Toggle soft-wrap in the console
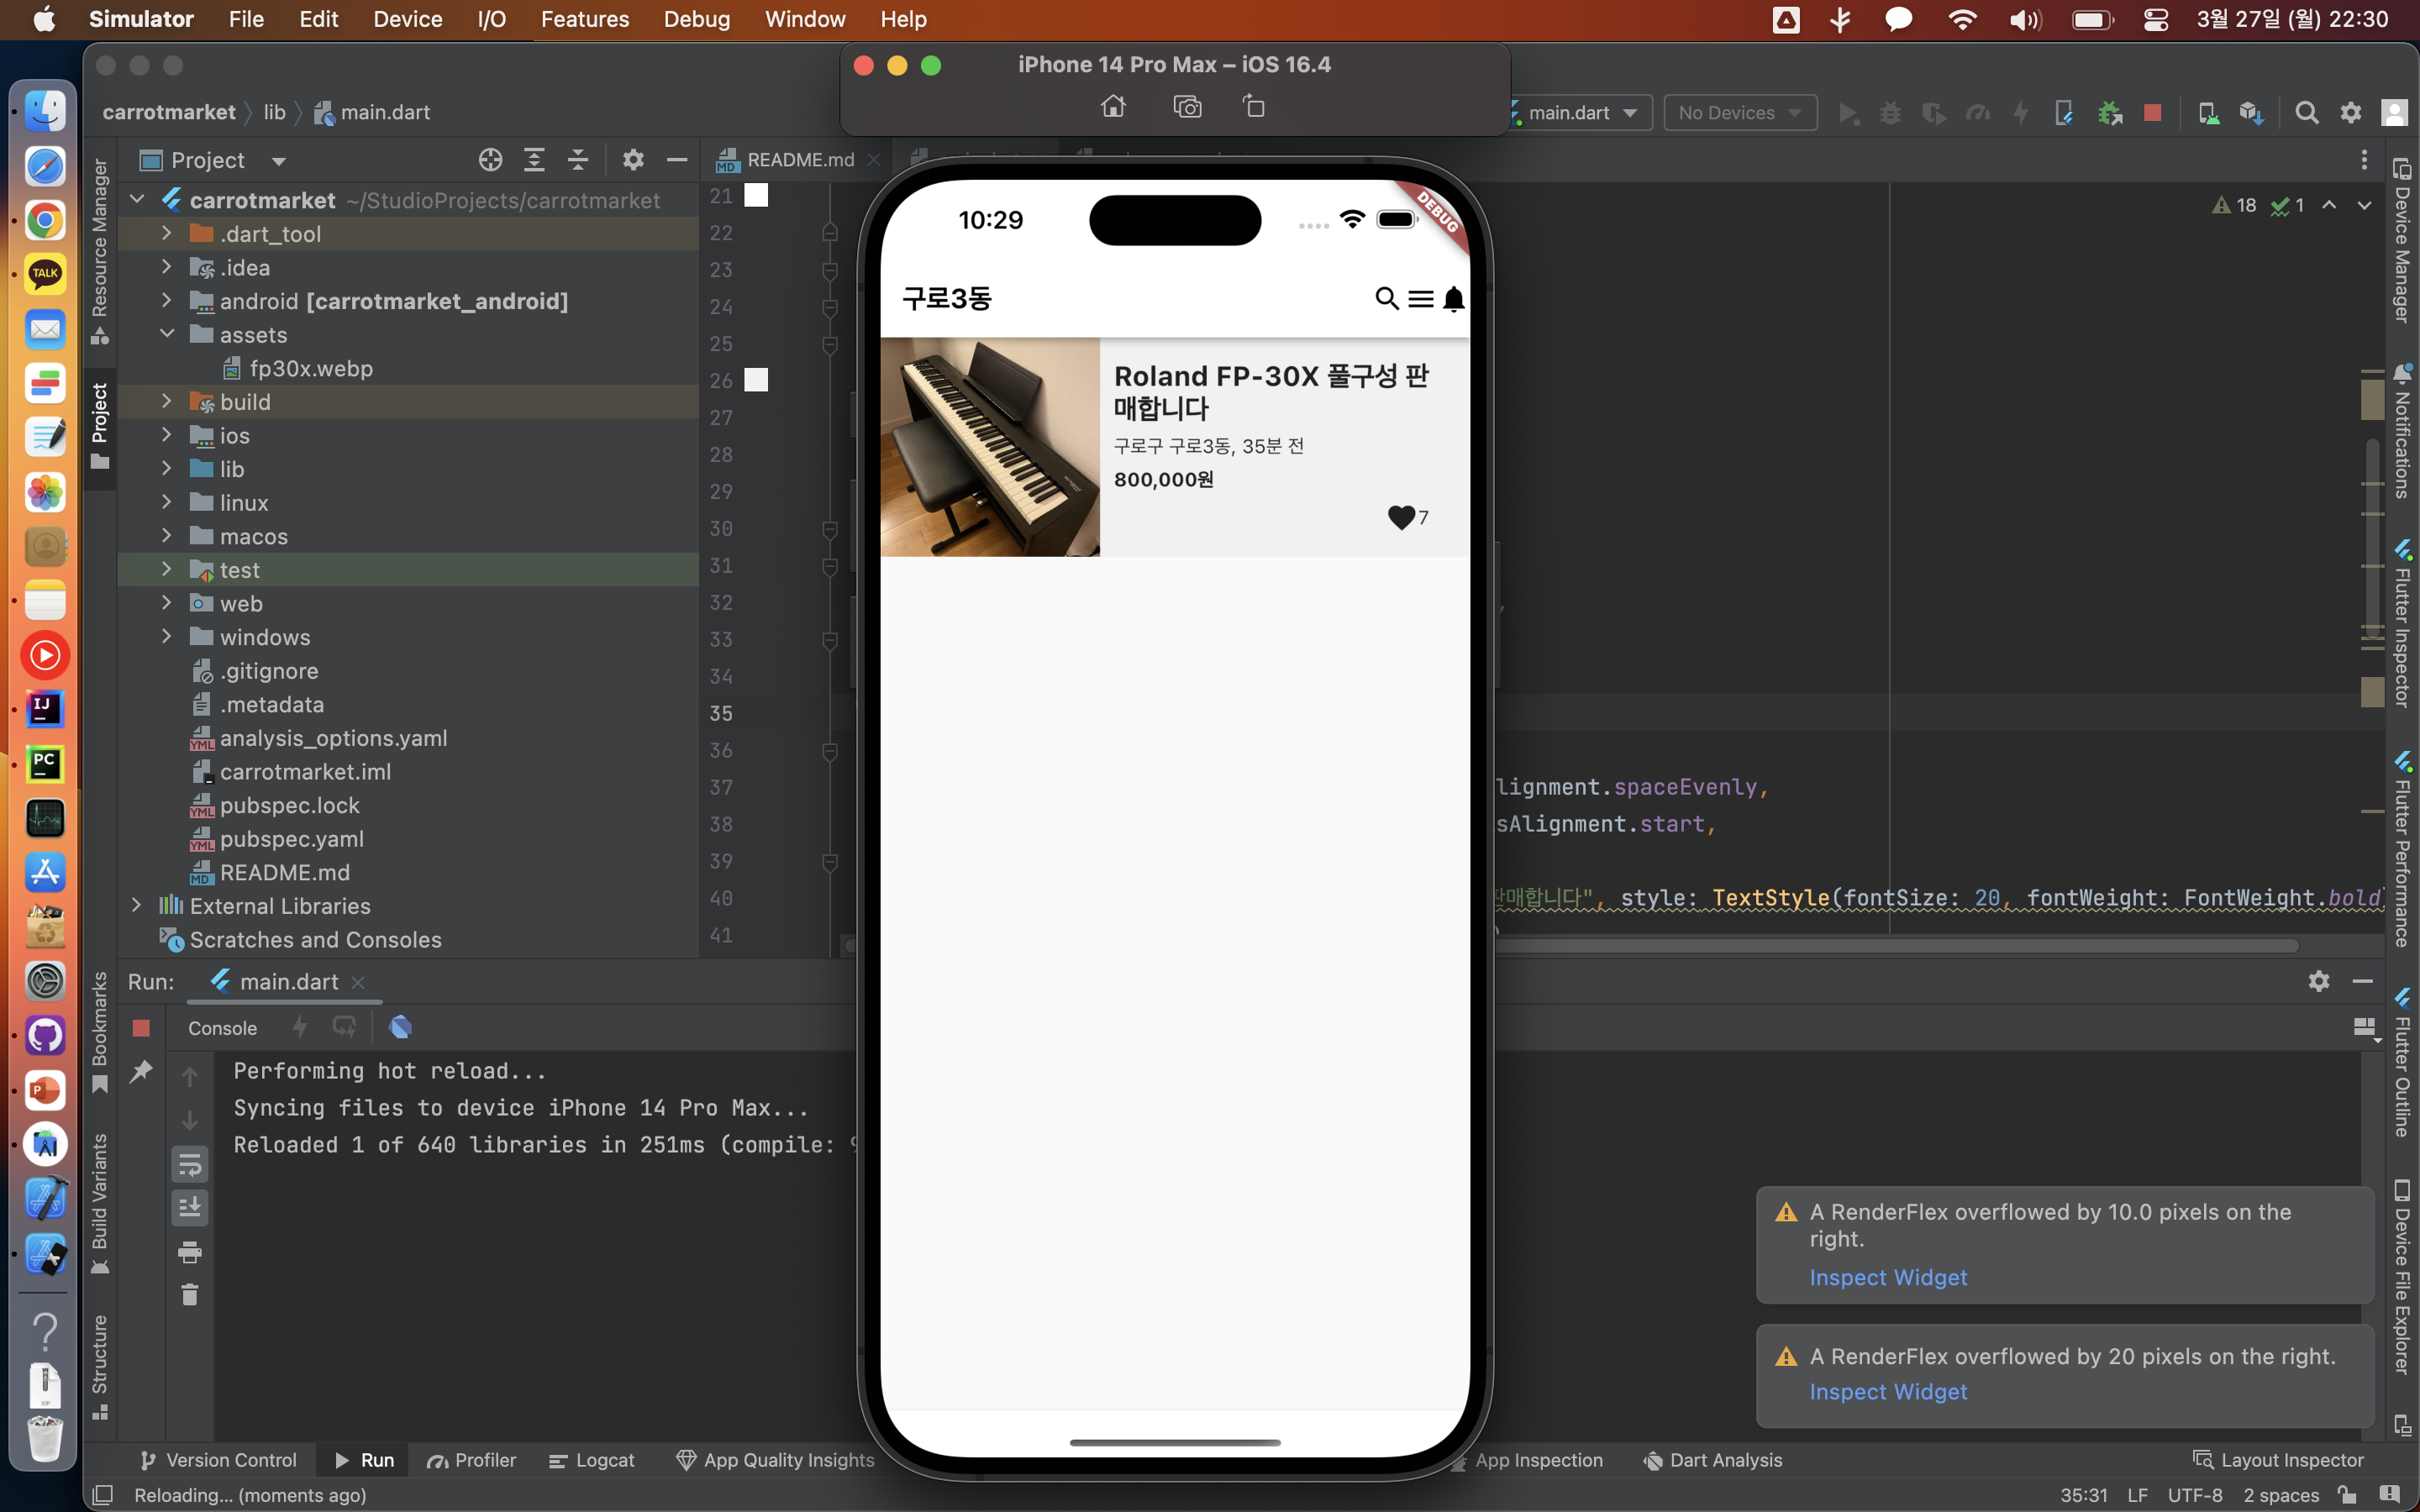2420x1512 pixels. pyautogui.click(x=190, y=1164)
